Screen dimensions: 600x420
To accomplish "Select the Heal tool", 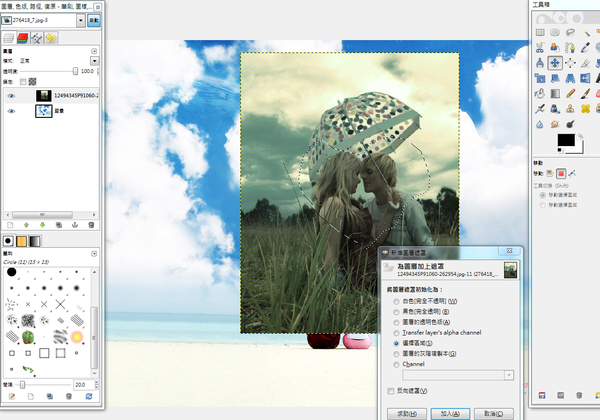I will (x=585, y=109).
